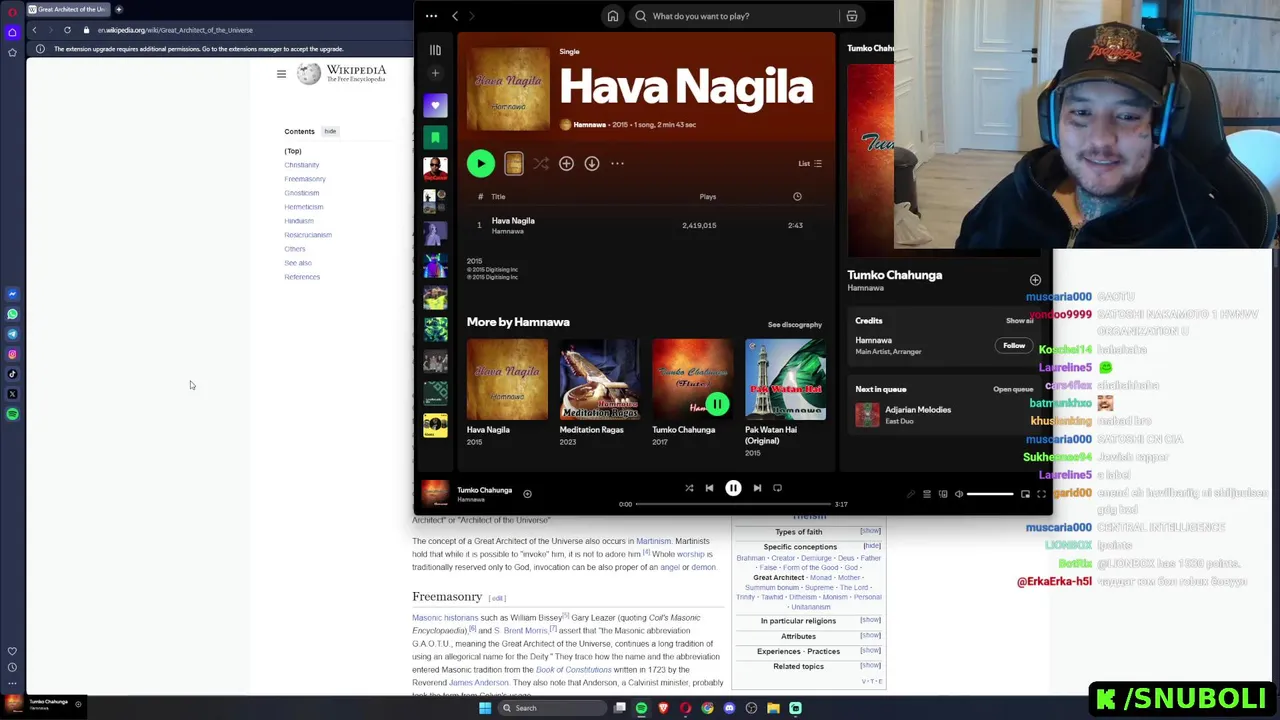Open Windows Start button on taskbar
The image size is (1280, 720).
[485, 708]
